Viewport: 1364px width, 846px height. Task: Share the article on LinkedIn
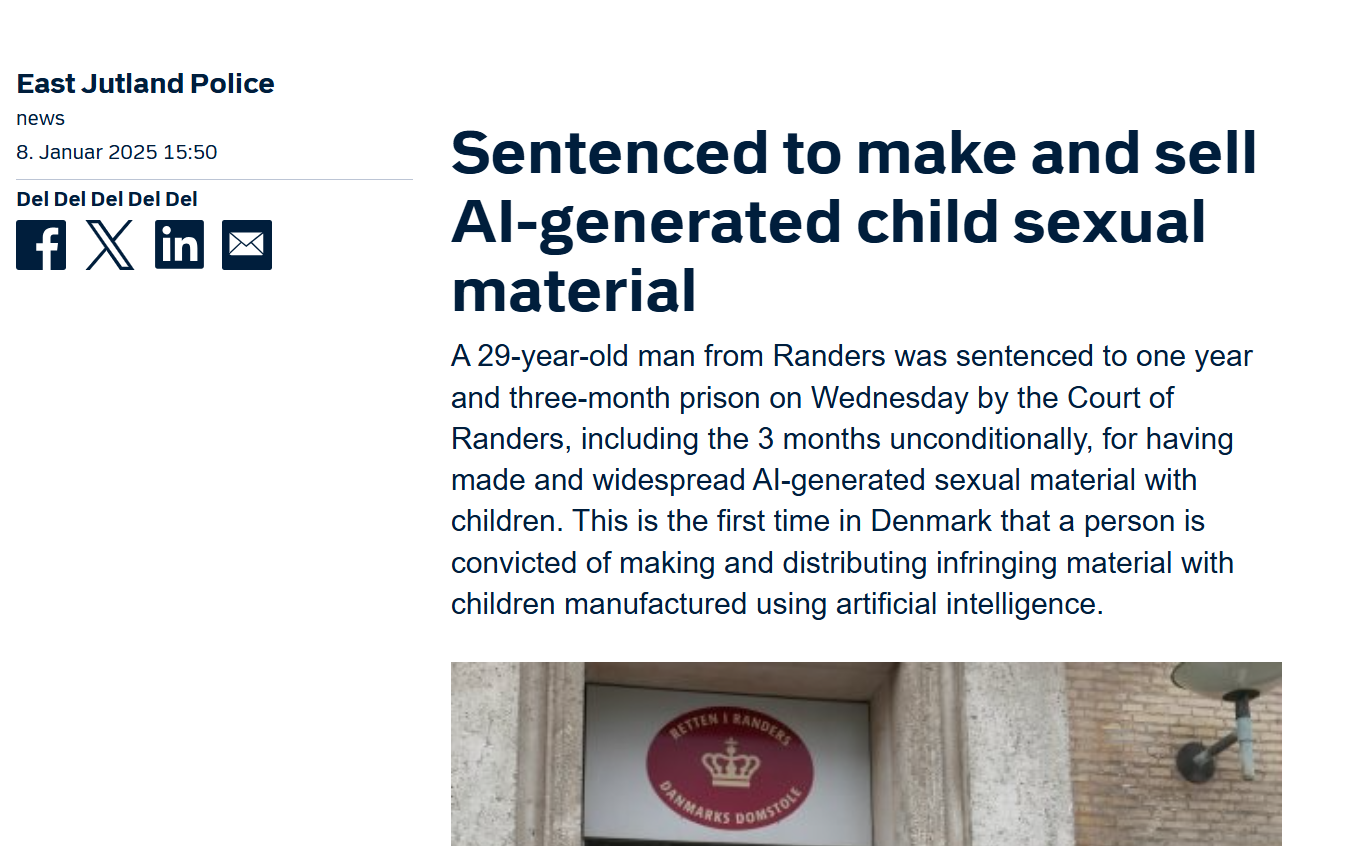pyautogui.click(x=179, y=245)
